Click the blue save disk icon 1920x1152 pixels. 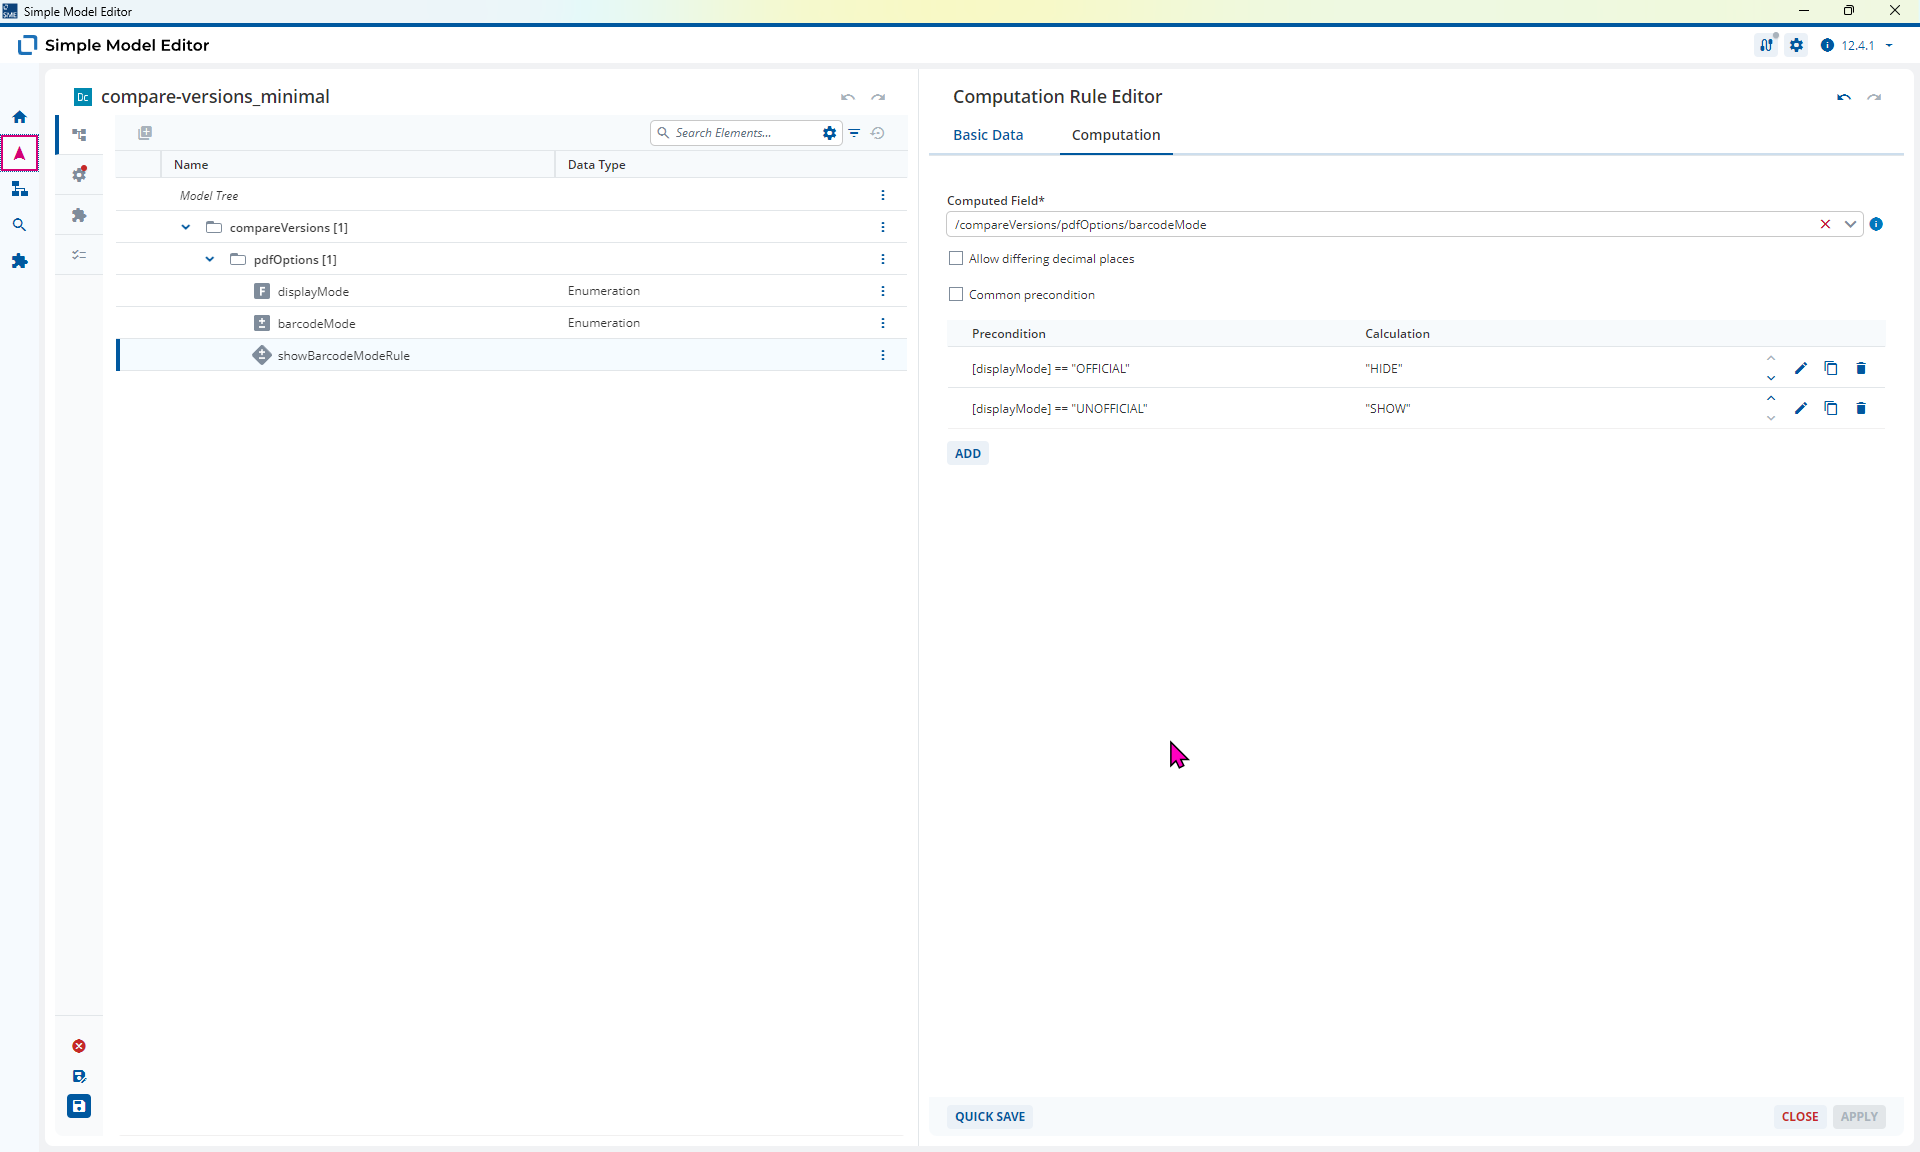pyautogui.click(x=79, y=1106)
